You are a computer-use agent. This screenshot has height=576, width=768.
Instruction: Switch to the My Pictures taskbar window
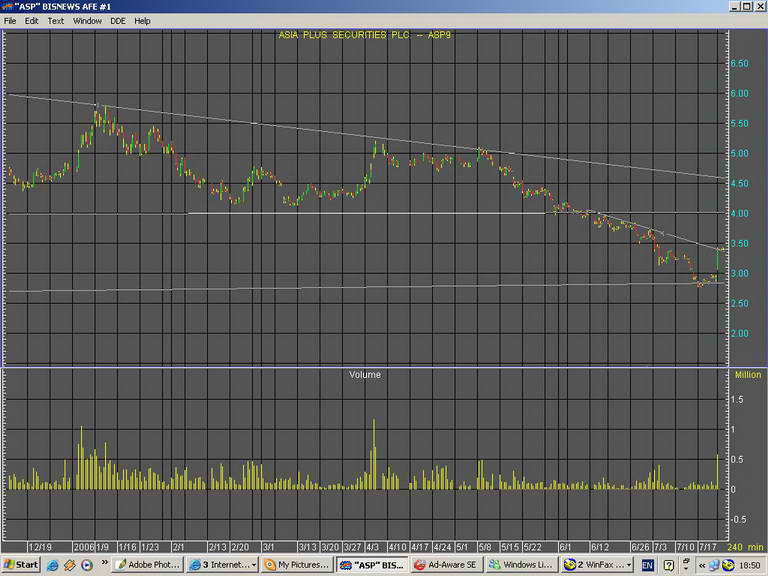(x=297, y=565)
